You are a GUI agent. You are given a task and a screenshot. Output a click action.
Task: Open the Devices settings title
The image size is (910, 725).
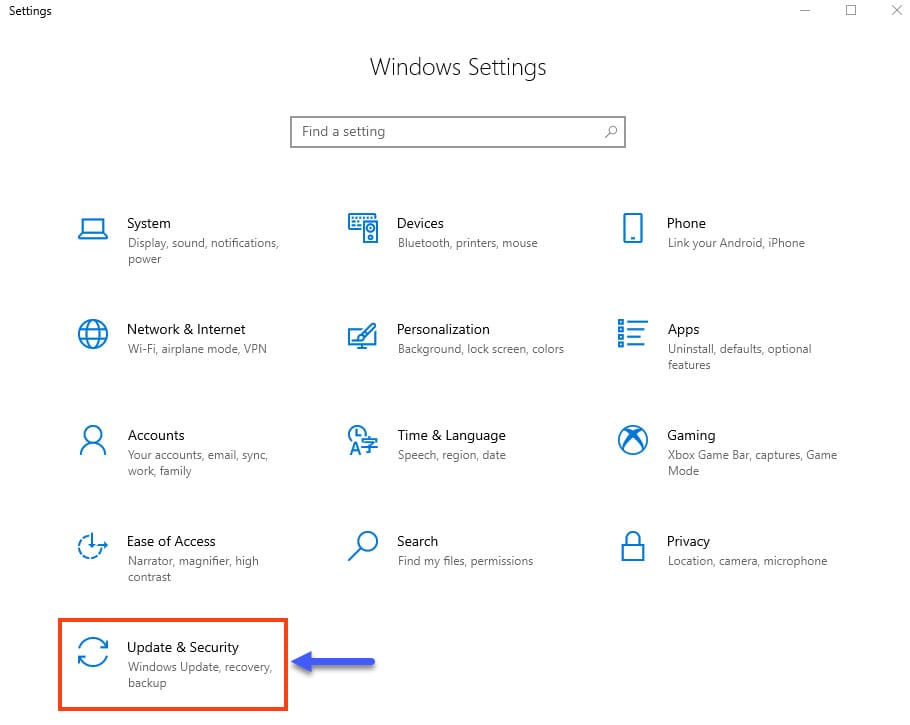click(420, 223)
